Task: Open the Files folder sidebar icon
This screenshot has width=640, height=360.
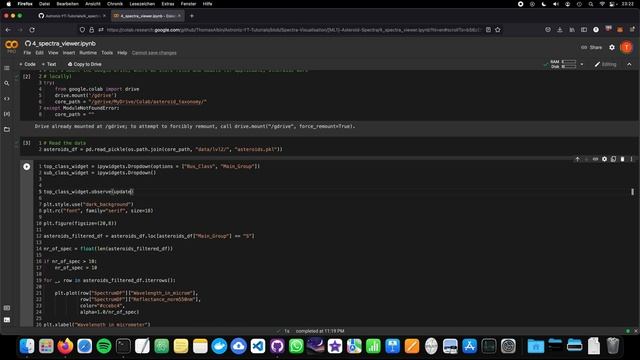Action: click(x=7, y=129)
